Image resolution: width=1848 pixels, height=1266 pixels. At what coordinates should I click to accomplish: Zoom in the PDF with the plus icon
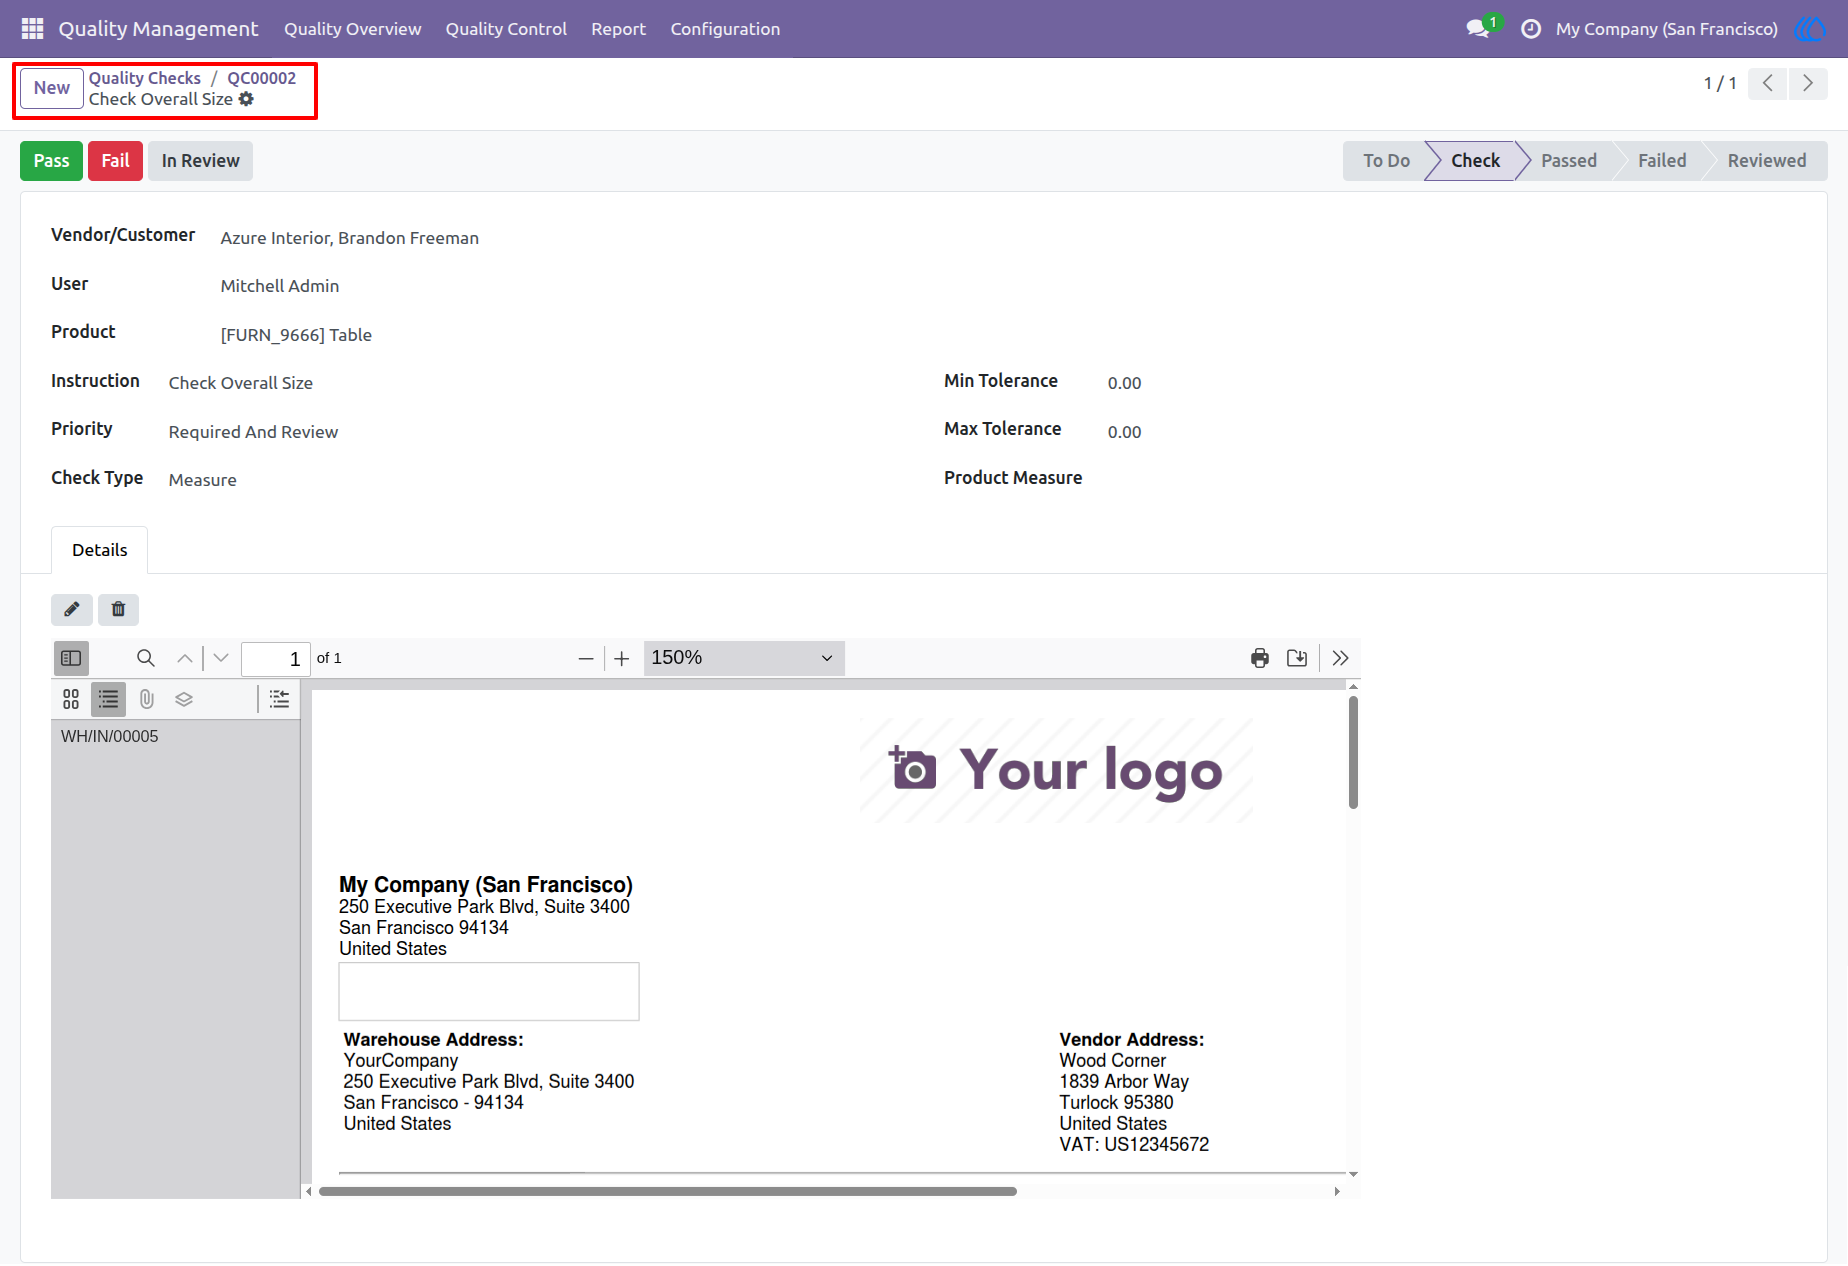pyautogui.click(x=622, y=658)
